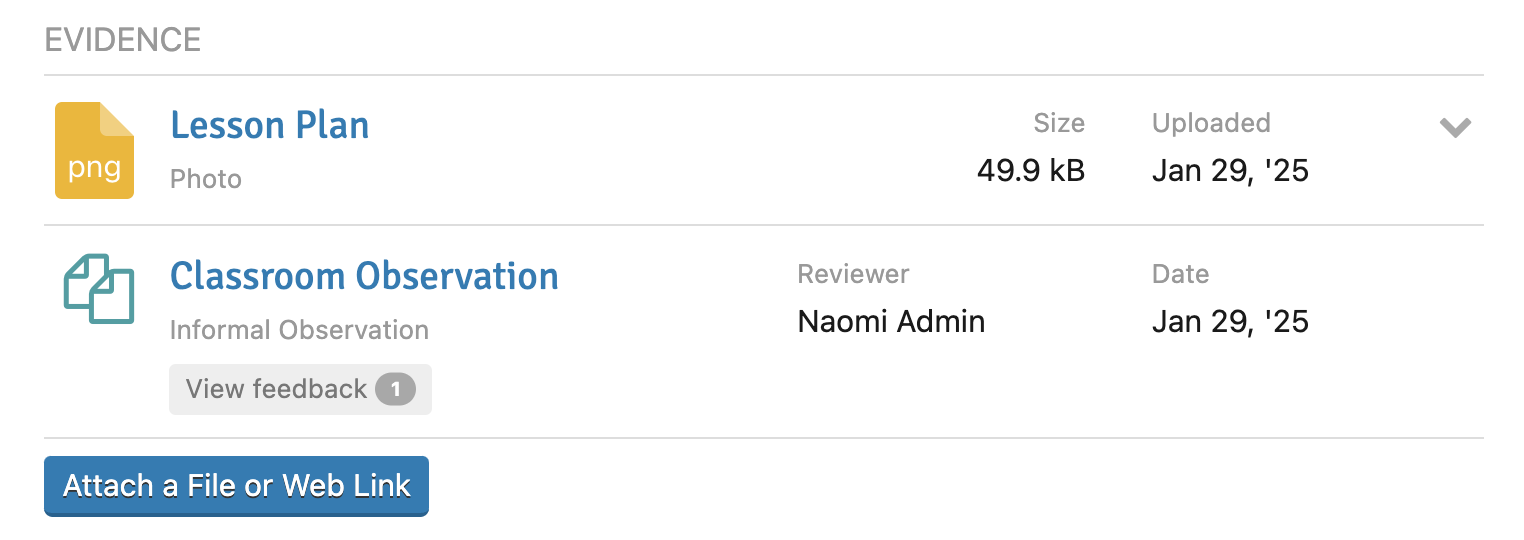Click the Reviewer column label
This screenshot has height=540, width=1524.
tap(853, 274)
